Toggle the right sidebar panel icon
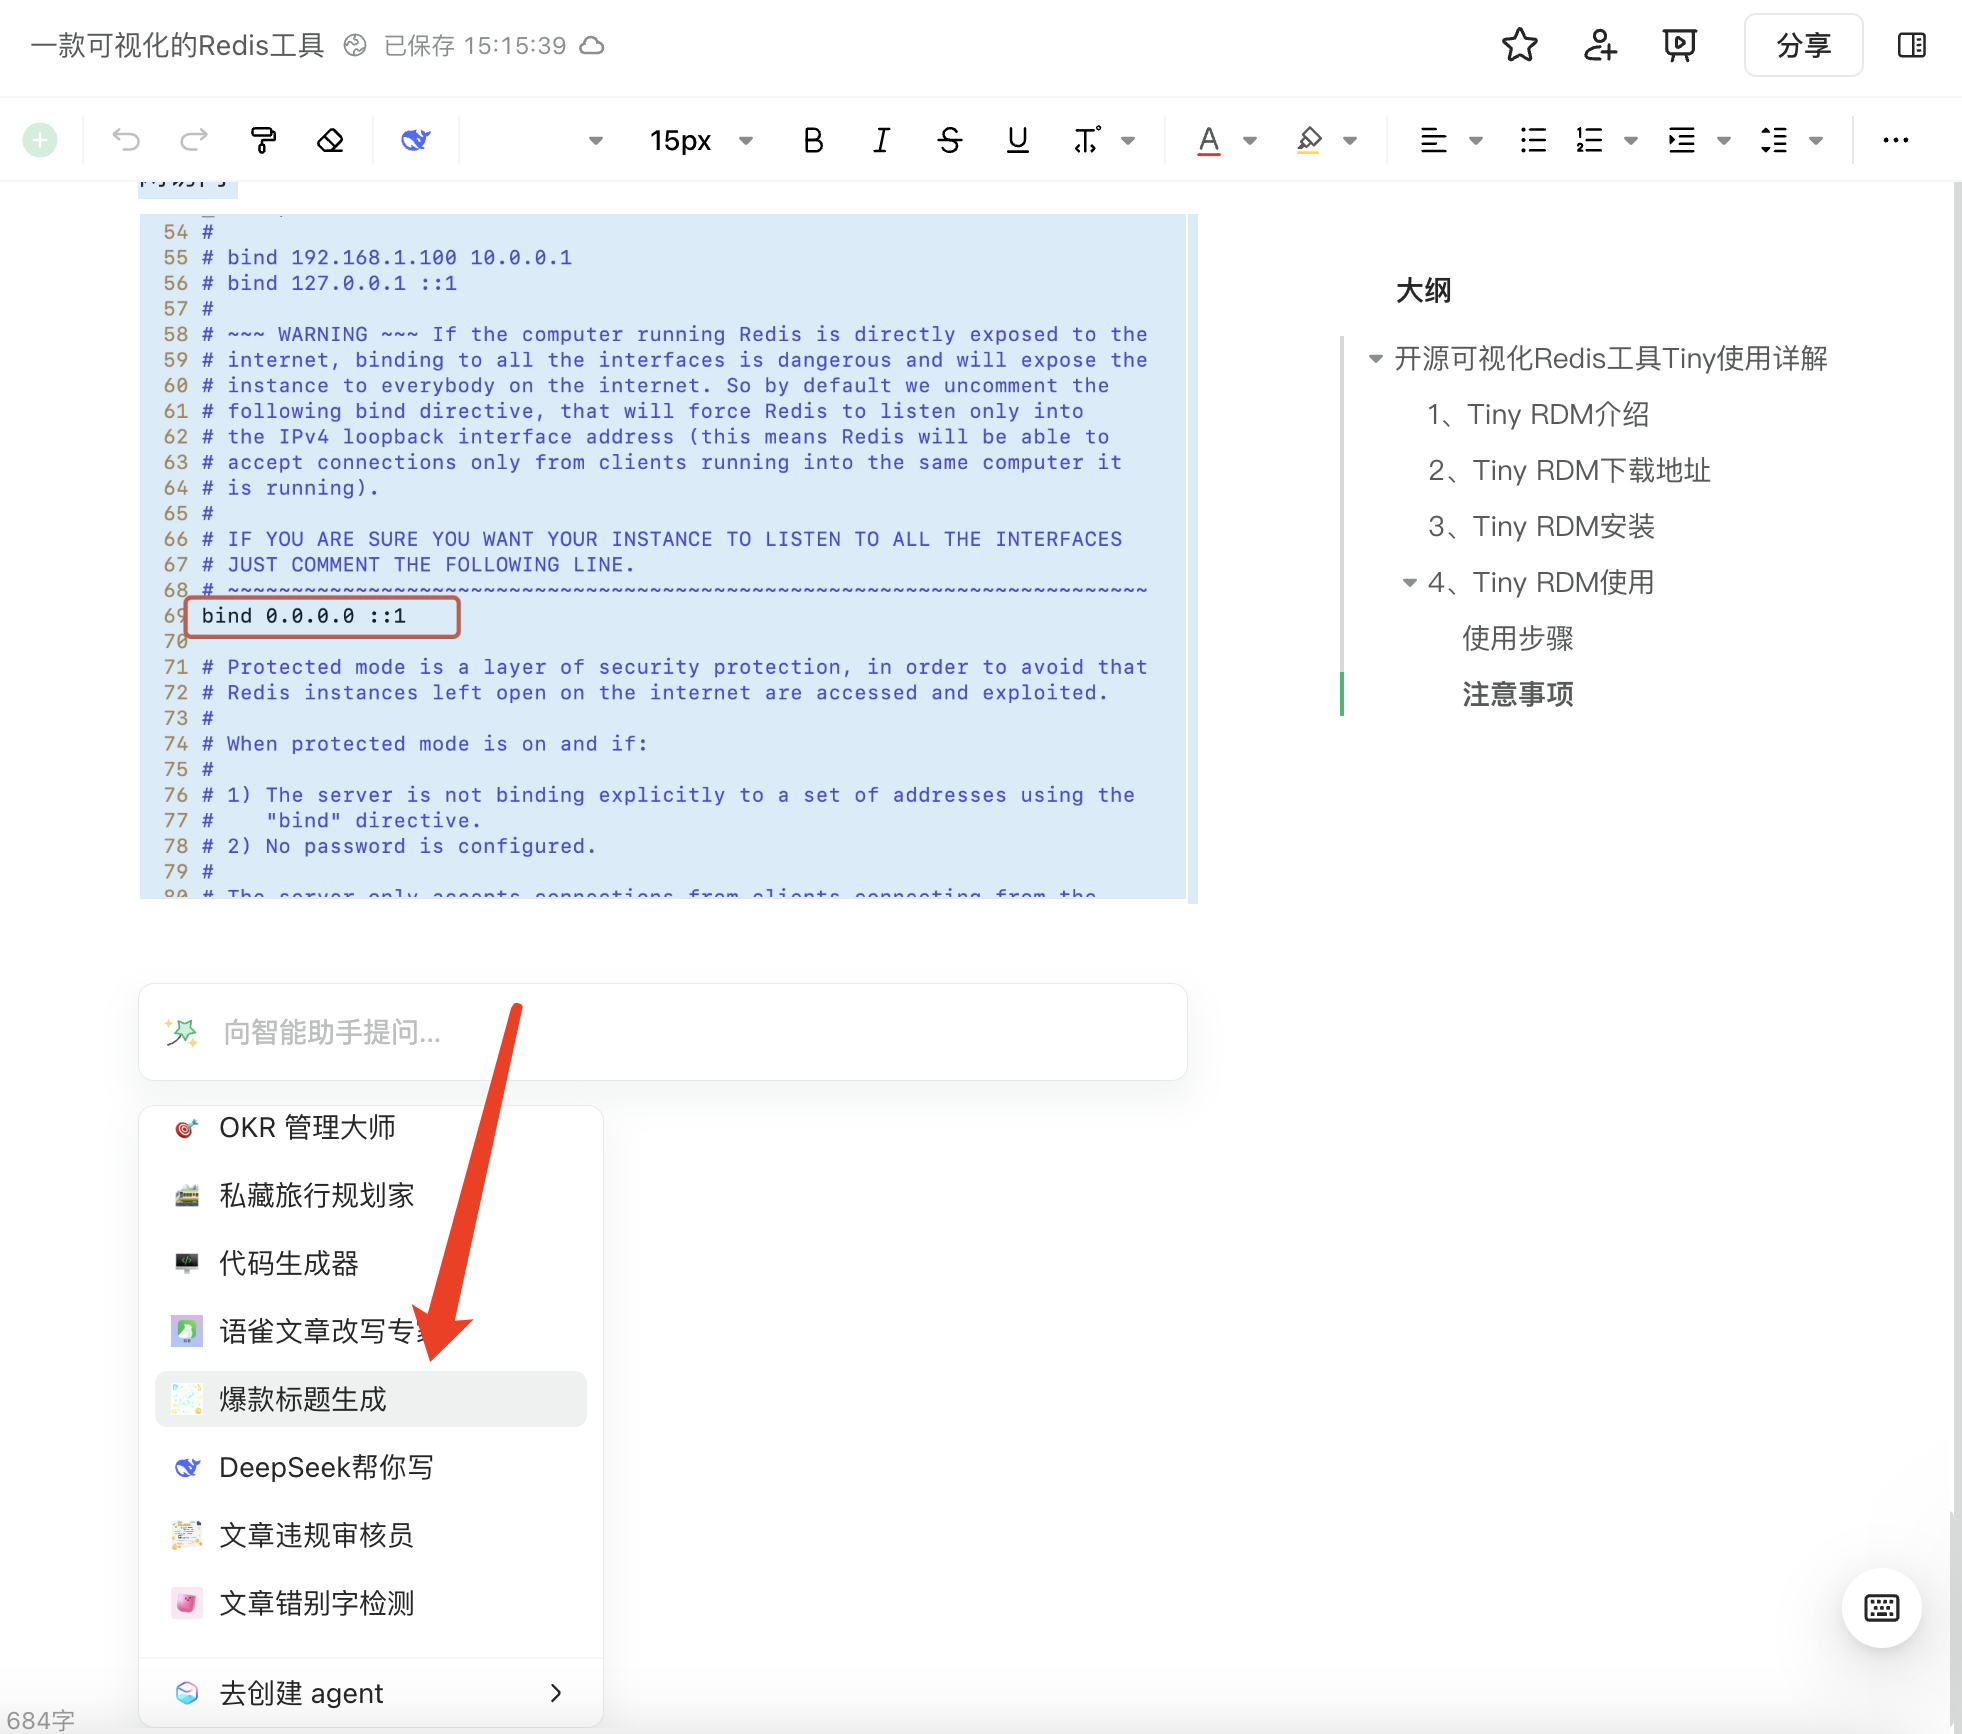Screen dimensions: 1962x1734 coord(1911,45)
